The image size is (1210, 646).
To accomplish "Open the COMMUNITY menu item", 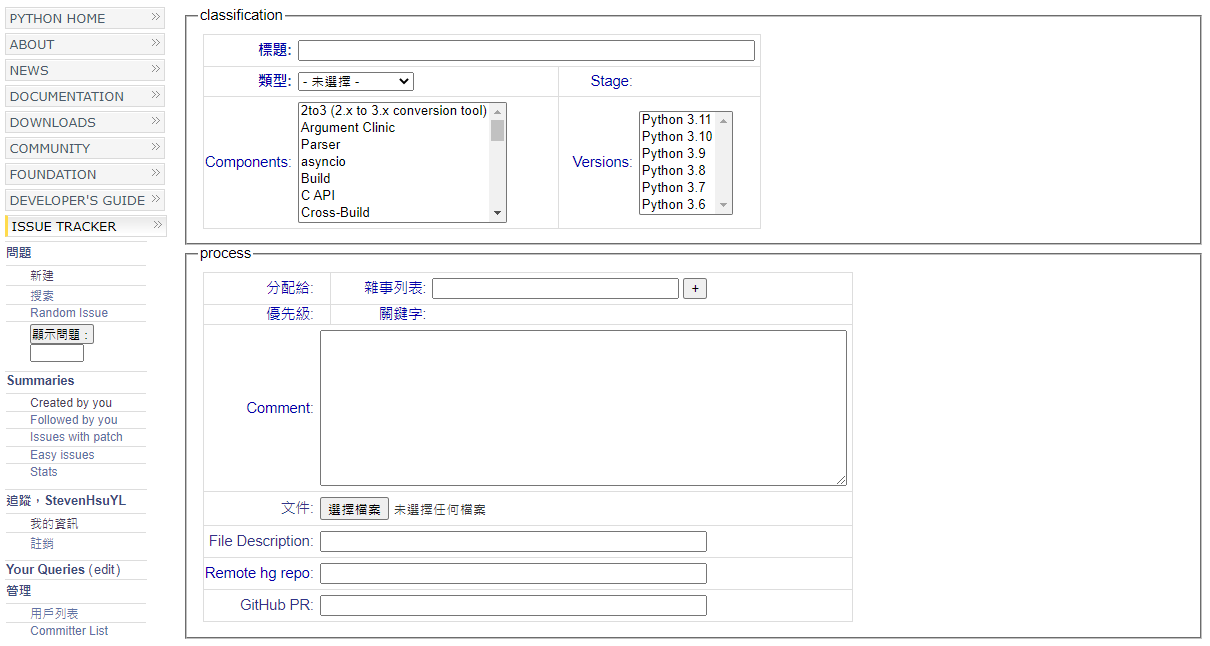I will pyautogui.click(x=50, y=148).
